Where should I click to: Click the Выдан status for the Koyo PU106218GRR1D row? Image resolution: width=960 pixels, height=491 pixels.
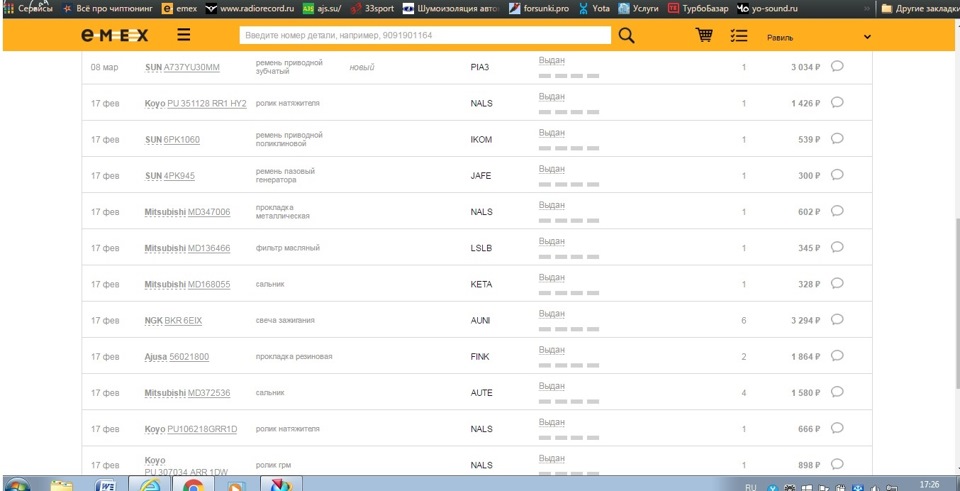click(552, 422)
